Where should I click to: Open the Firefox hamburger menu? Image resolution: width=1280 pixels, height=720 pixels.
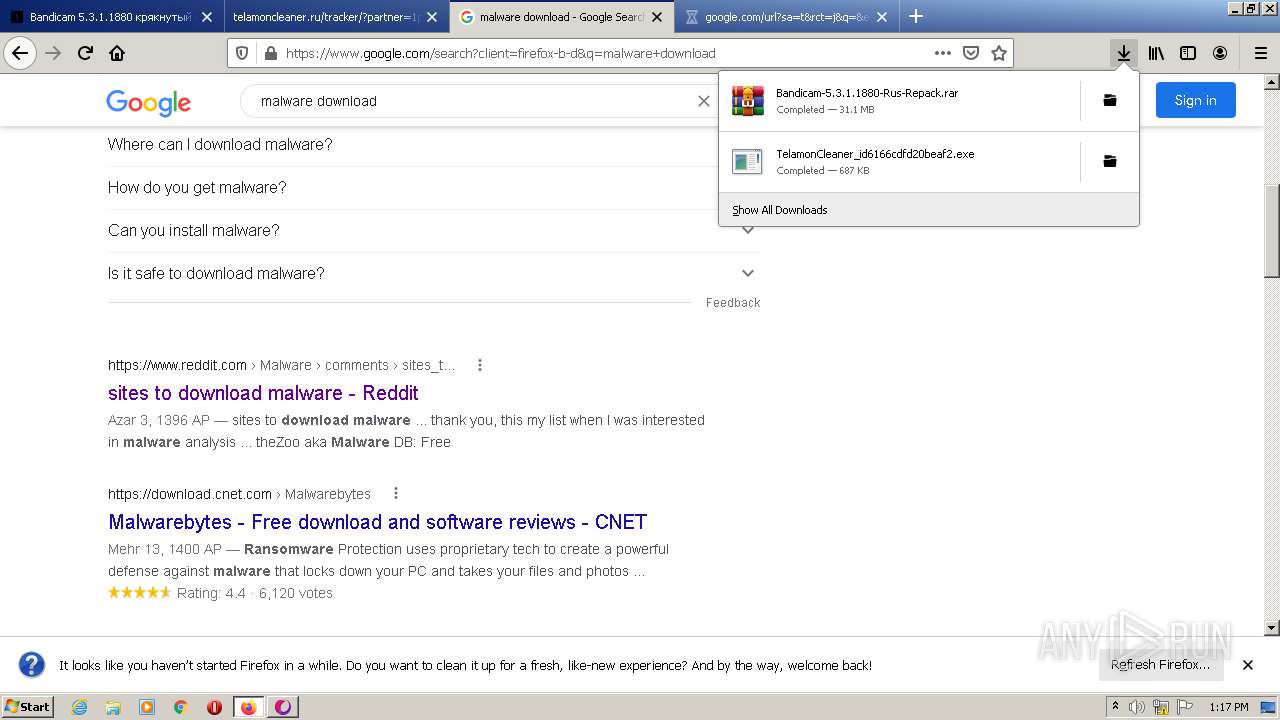click(x=1261, y=53)
